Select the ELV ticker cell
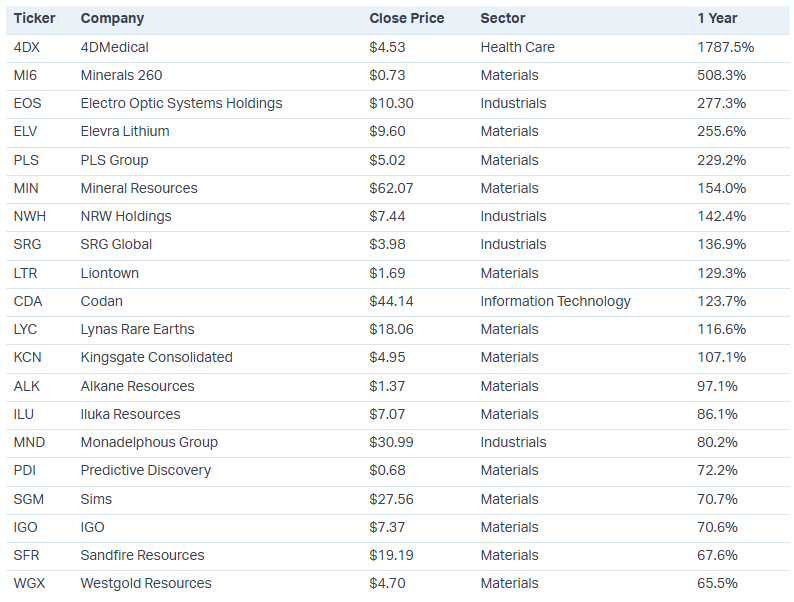794x602 pixels. pos(25,131)
